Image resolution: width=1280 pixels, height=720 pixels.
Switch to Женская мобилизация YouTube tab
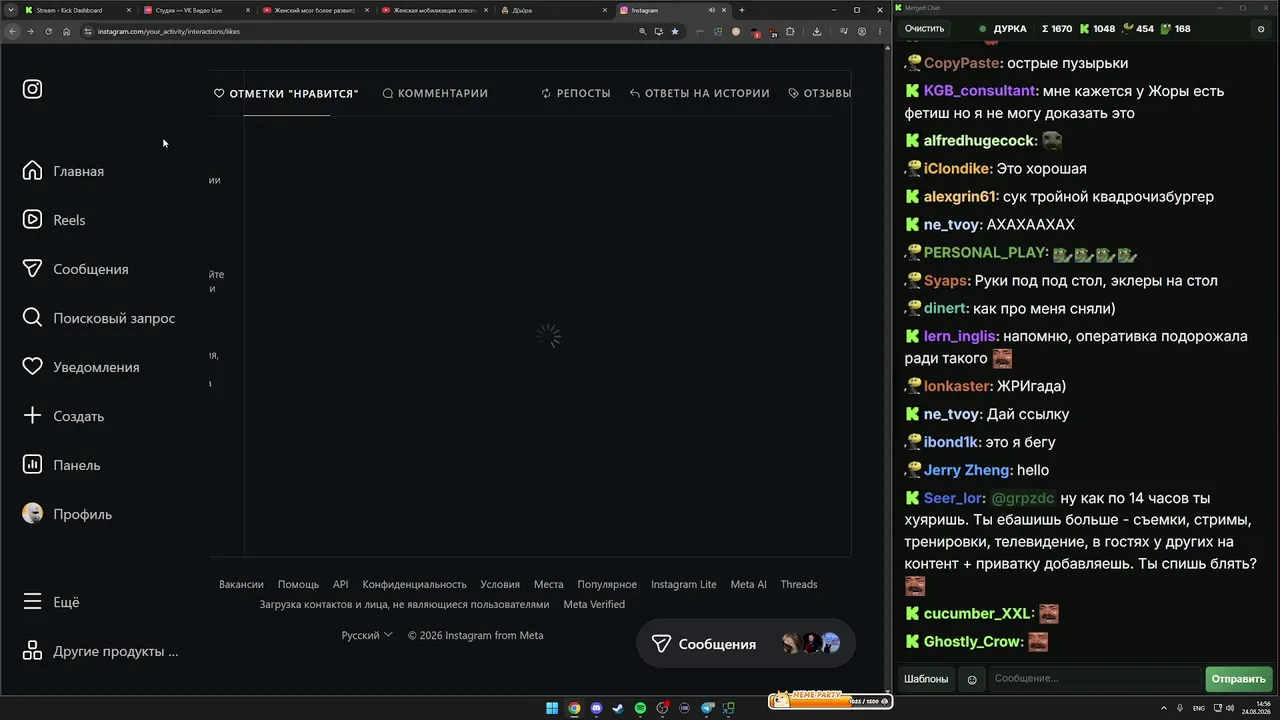click(x=434, y=10)
